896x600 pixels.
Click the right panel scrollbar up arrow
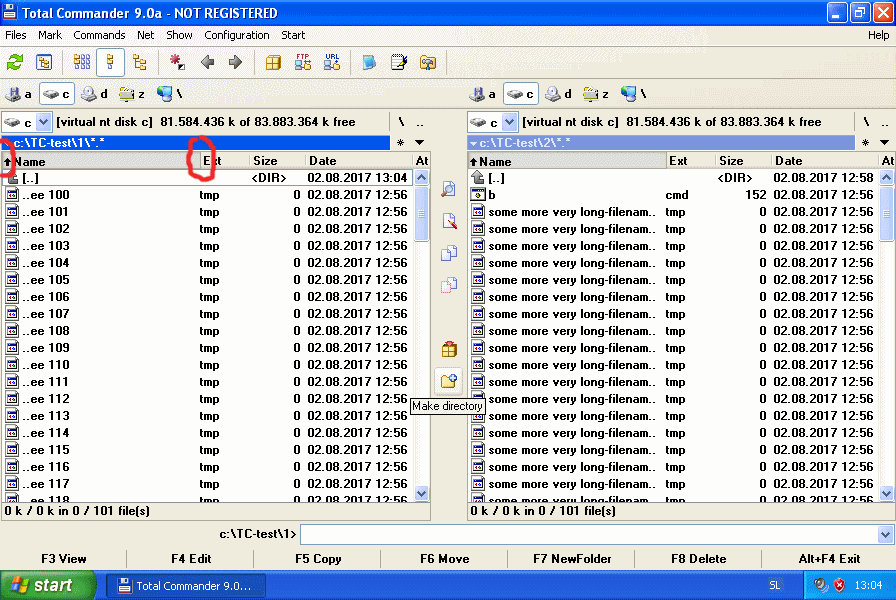(886, 178)
